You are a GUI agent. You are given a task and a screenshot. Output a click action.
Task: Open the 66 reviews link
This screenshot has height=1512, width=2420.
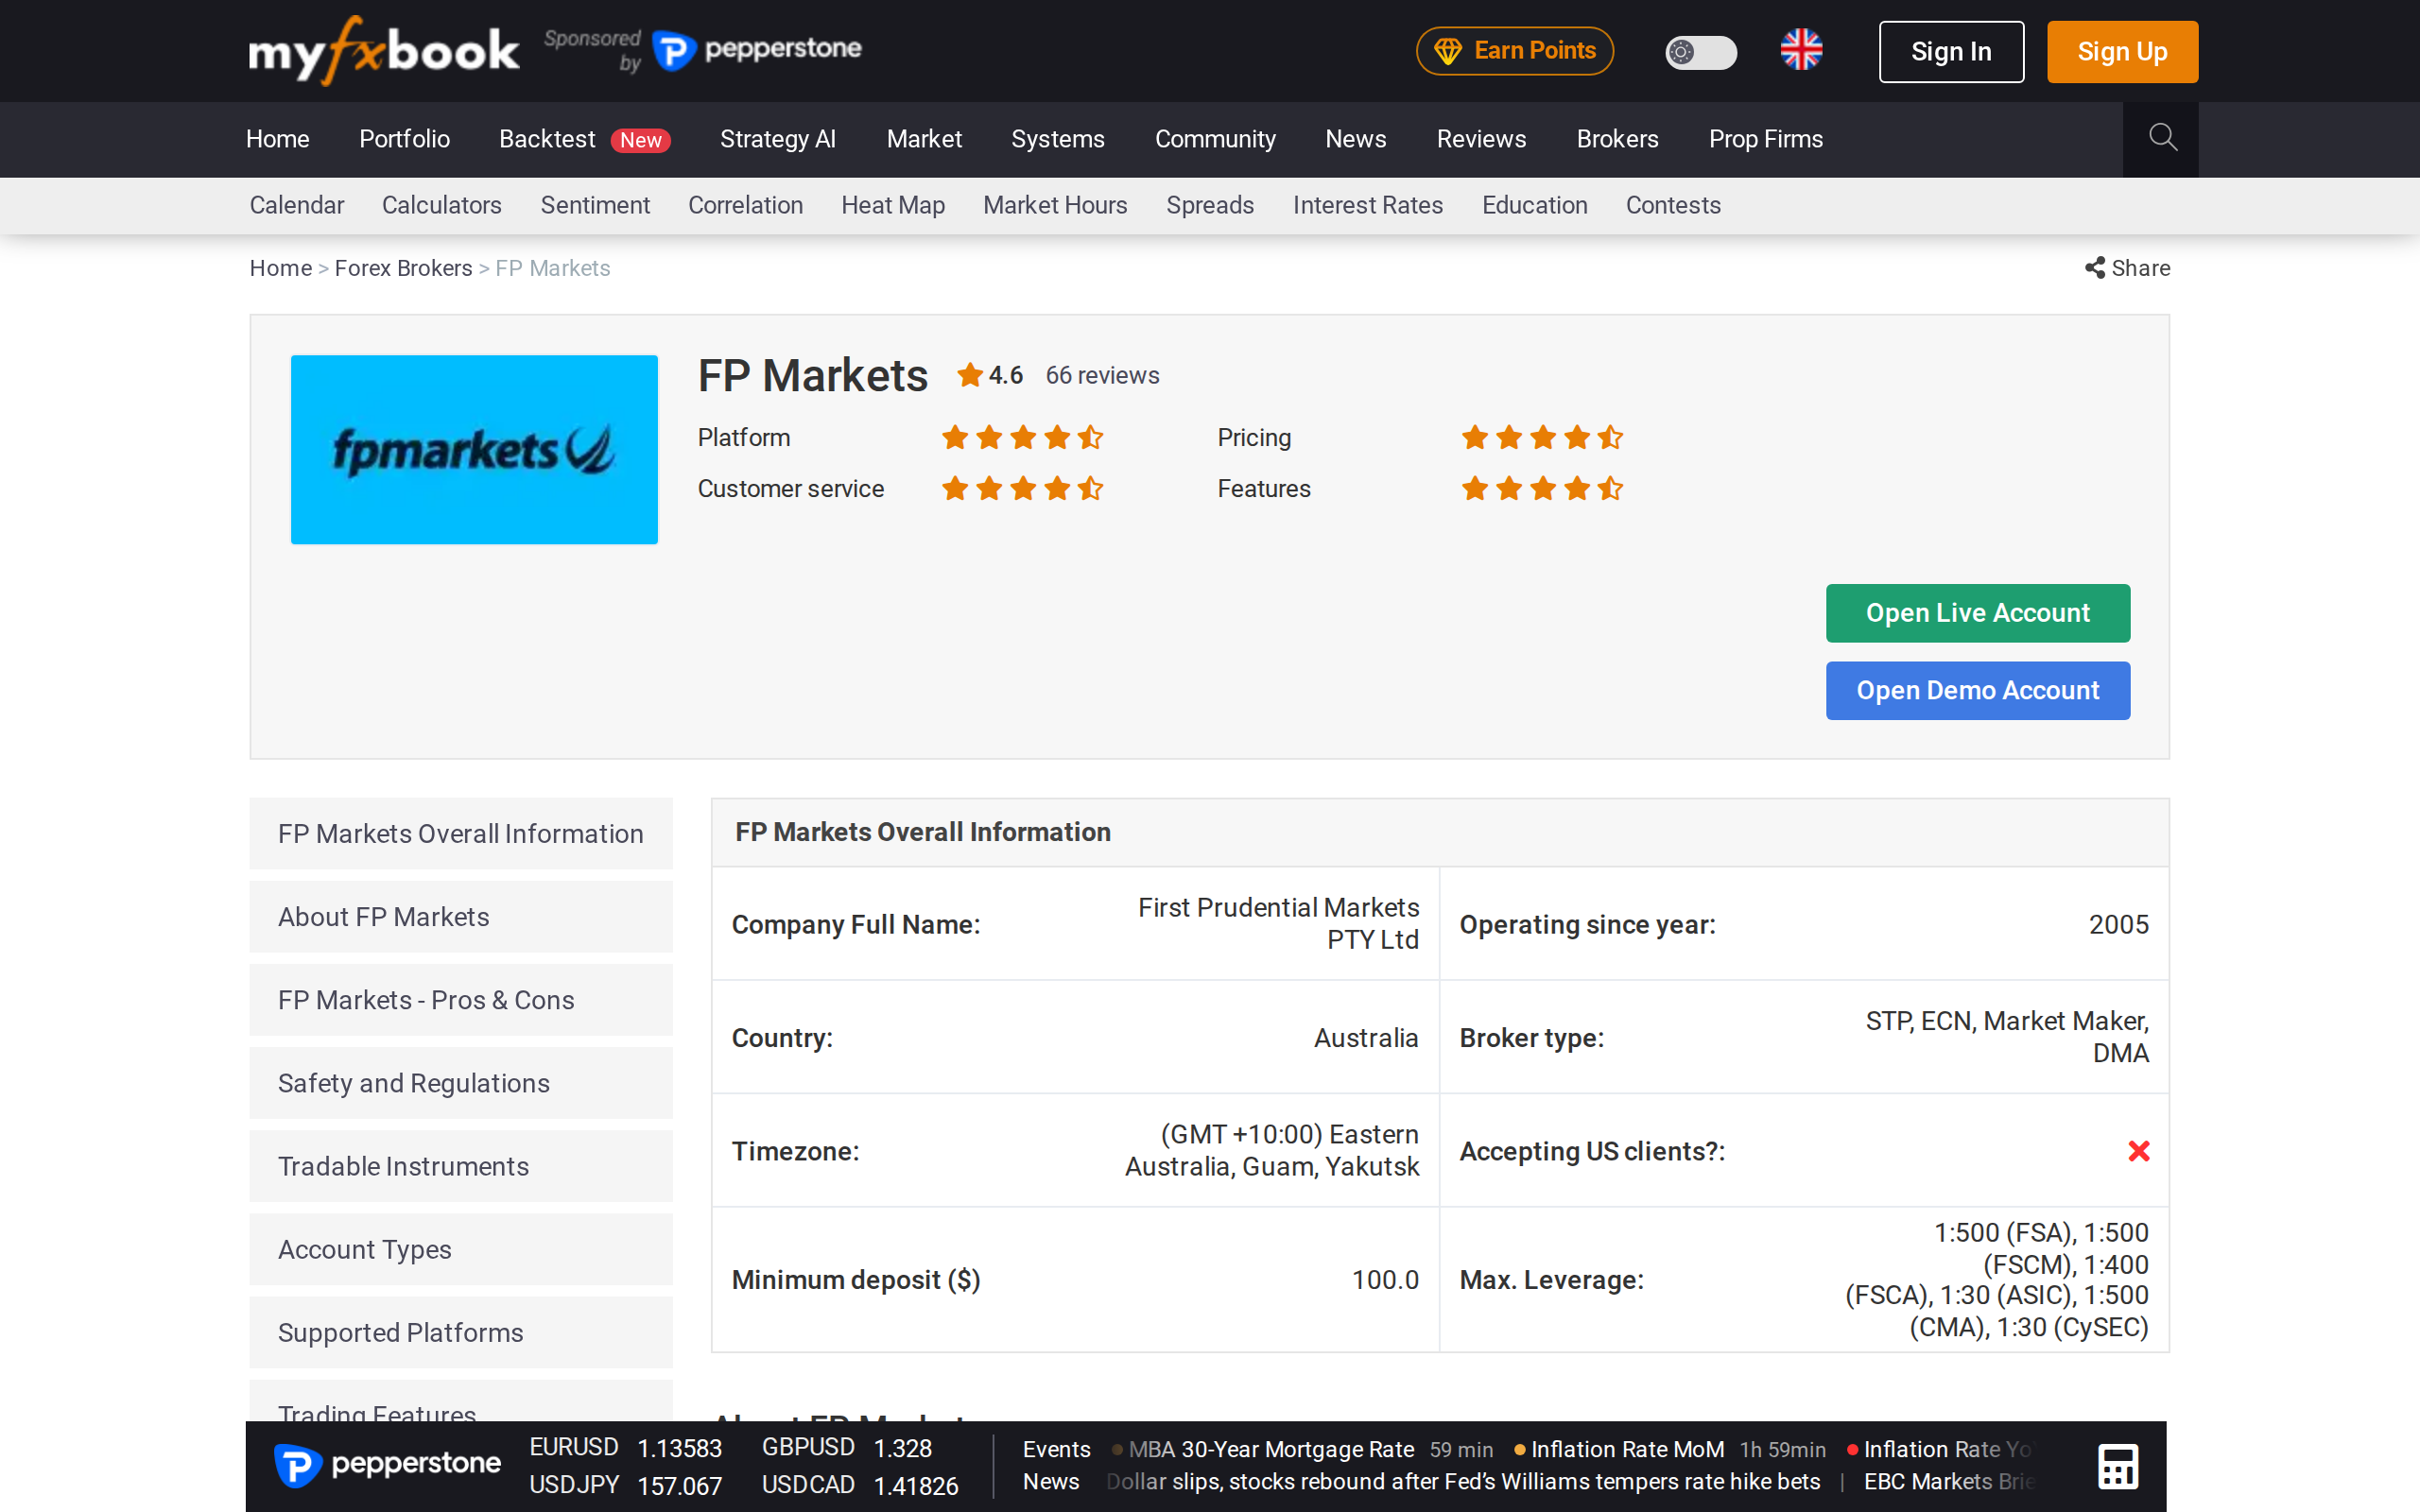click(1102, 375)
